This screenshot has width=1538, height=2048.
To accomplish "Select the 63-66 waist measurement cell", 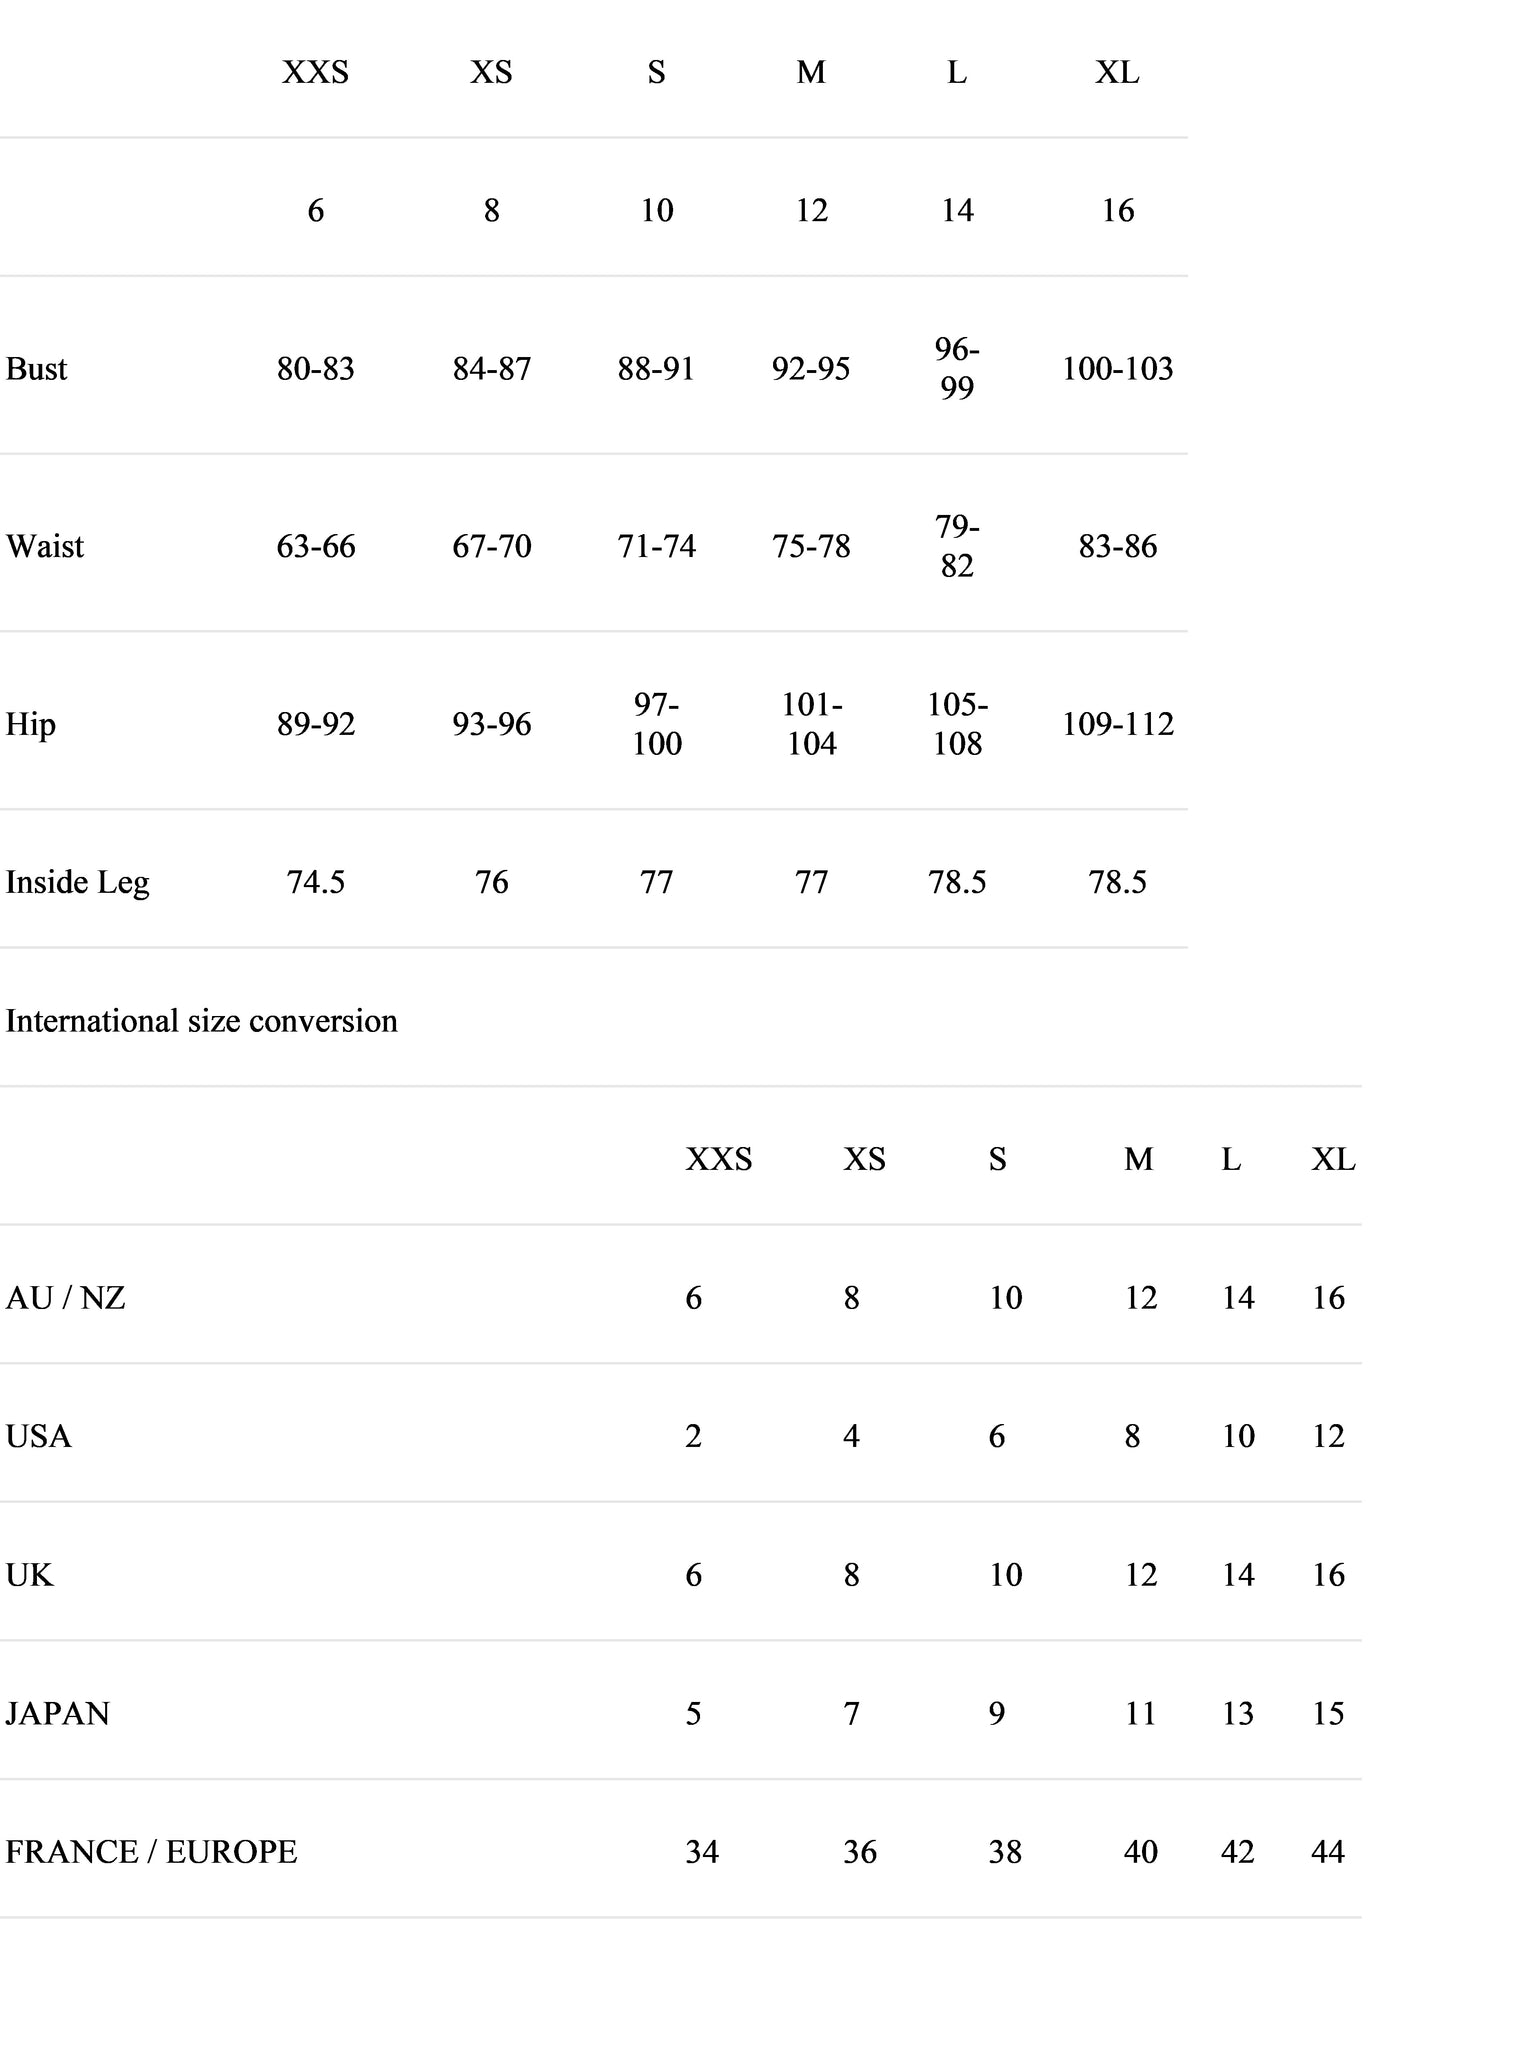I will (316, 546).
